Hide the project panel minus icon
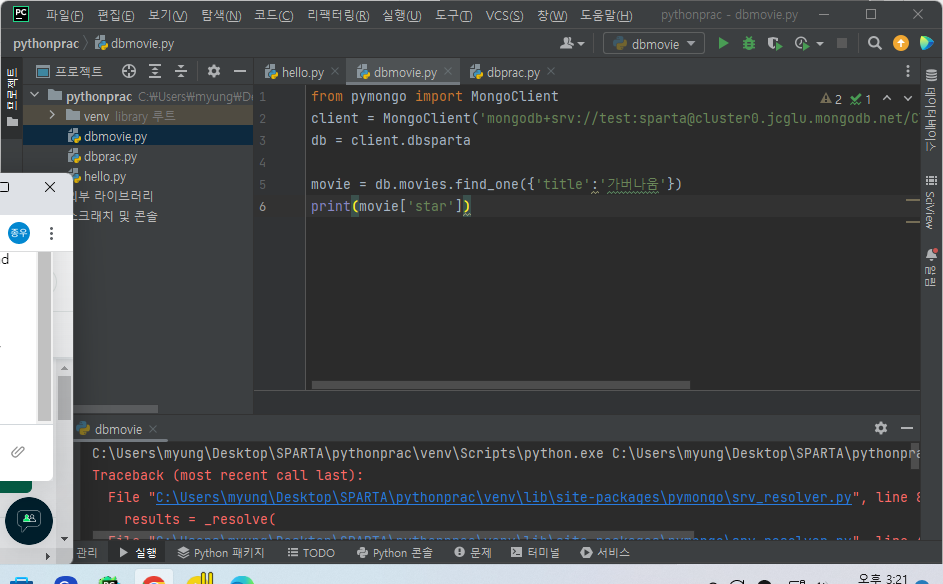This screenshot has height=584, width=943. (240, 72)
